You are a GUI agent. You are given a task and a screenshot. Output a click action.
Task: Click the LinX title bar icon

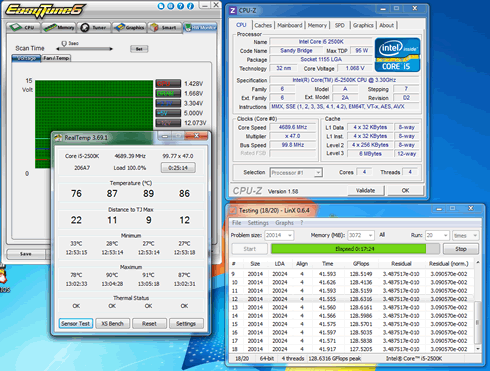point(233,210)
